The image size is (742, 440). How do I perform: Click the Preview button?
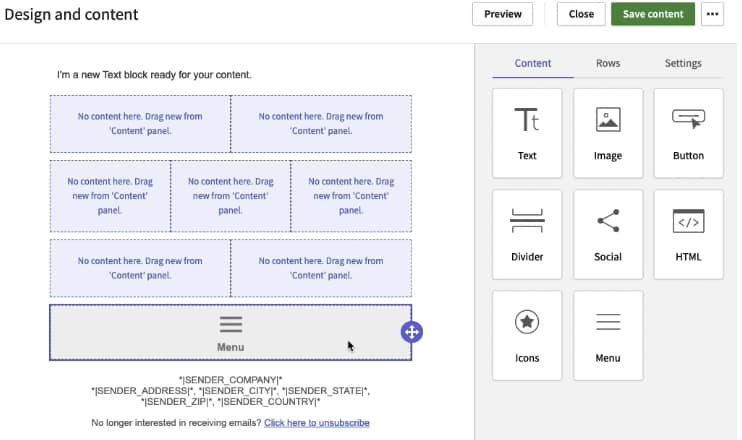pyautogui.click(x=502, y=14)
